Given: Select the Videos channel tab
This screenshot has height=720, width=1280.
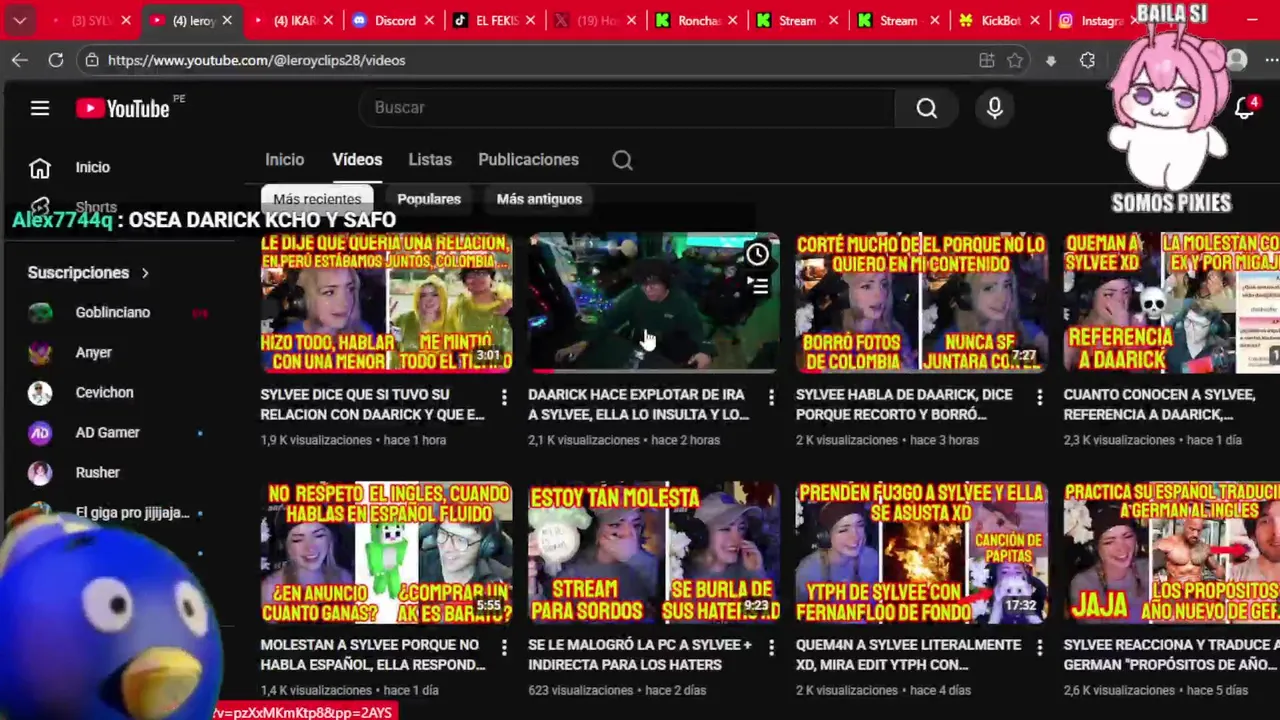Looking at the screenshot, I should point(357,160).
